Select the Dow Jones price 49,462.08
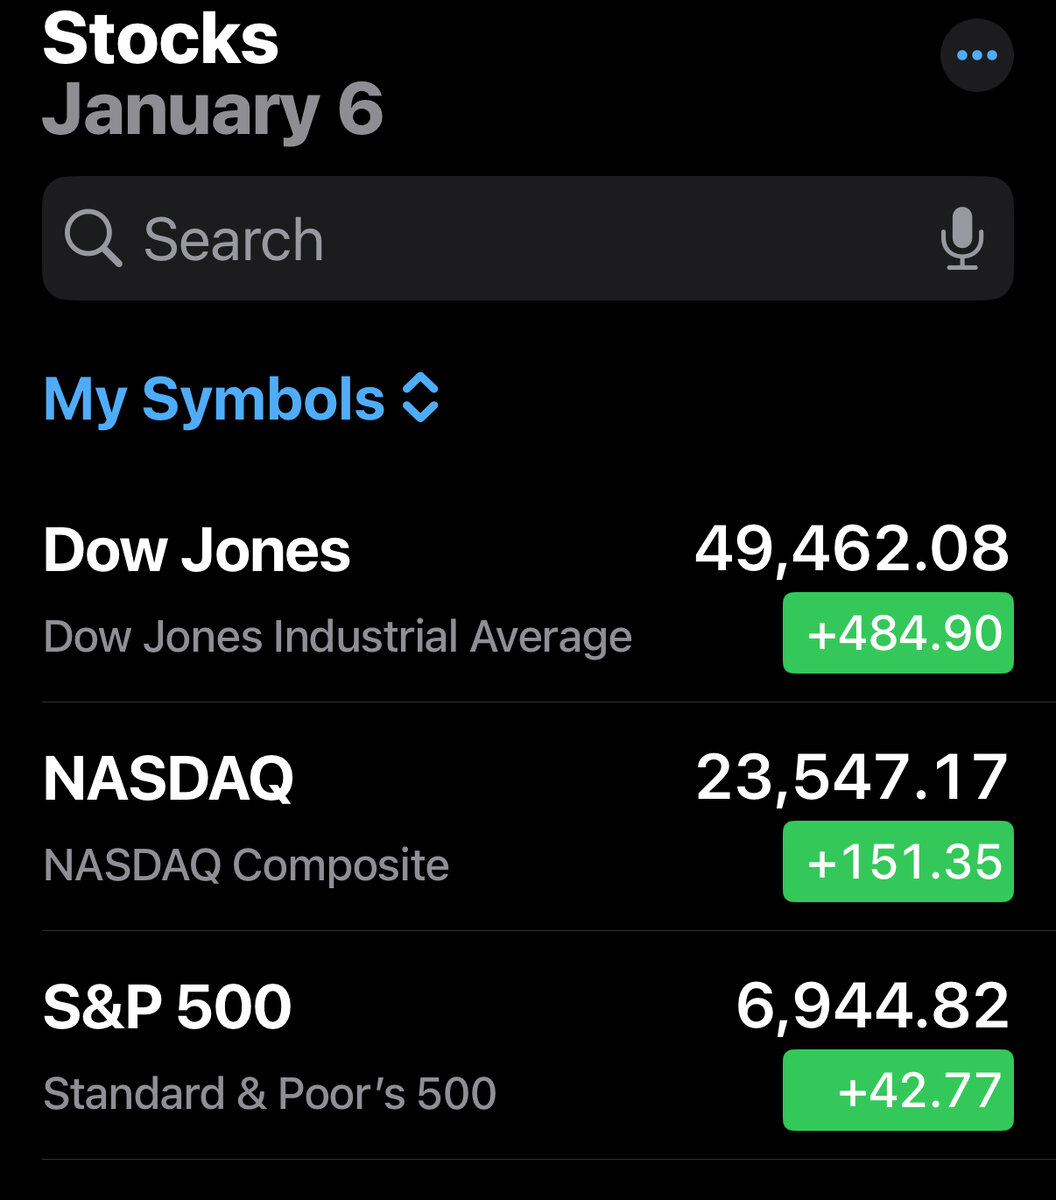Image resolution: width=1056 pixels, height=1200 pixels. (x=852, y=549)
